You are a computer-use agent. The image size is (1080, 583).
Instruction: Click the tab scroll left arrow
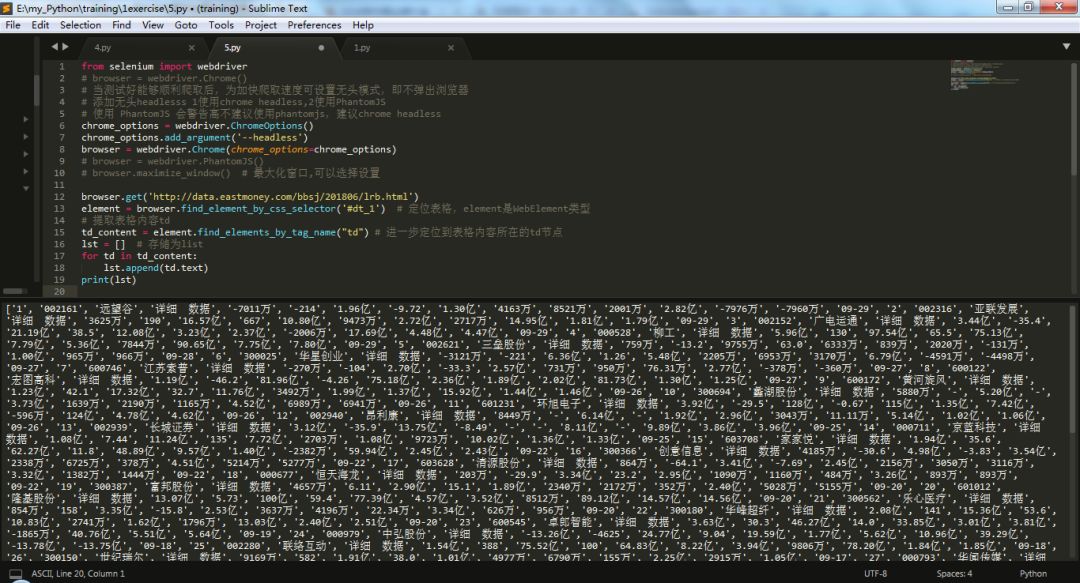coord(54,47)
